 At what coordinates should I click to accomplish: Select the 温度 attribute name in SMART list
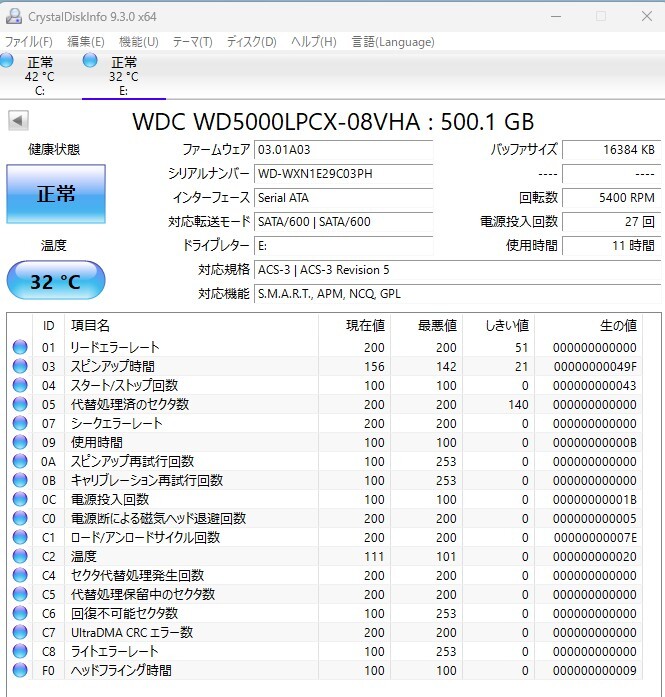(x=84, y=556)
